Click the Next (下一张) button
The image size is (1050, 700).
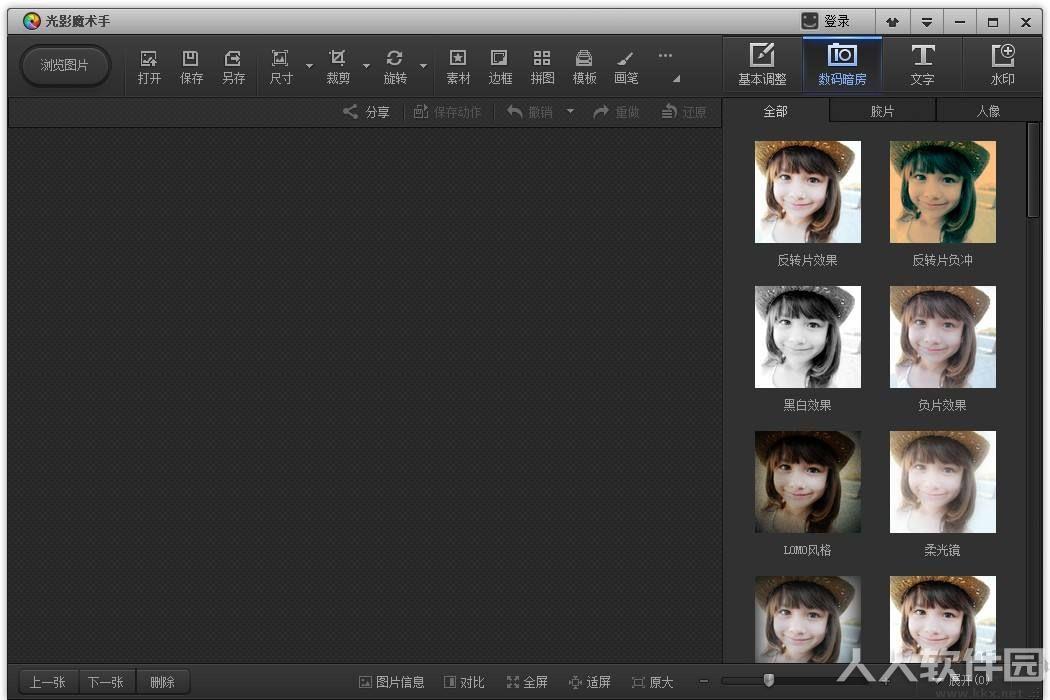pyautogui.click(x=106, y=682)
